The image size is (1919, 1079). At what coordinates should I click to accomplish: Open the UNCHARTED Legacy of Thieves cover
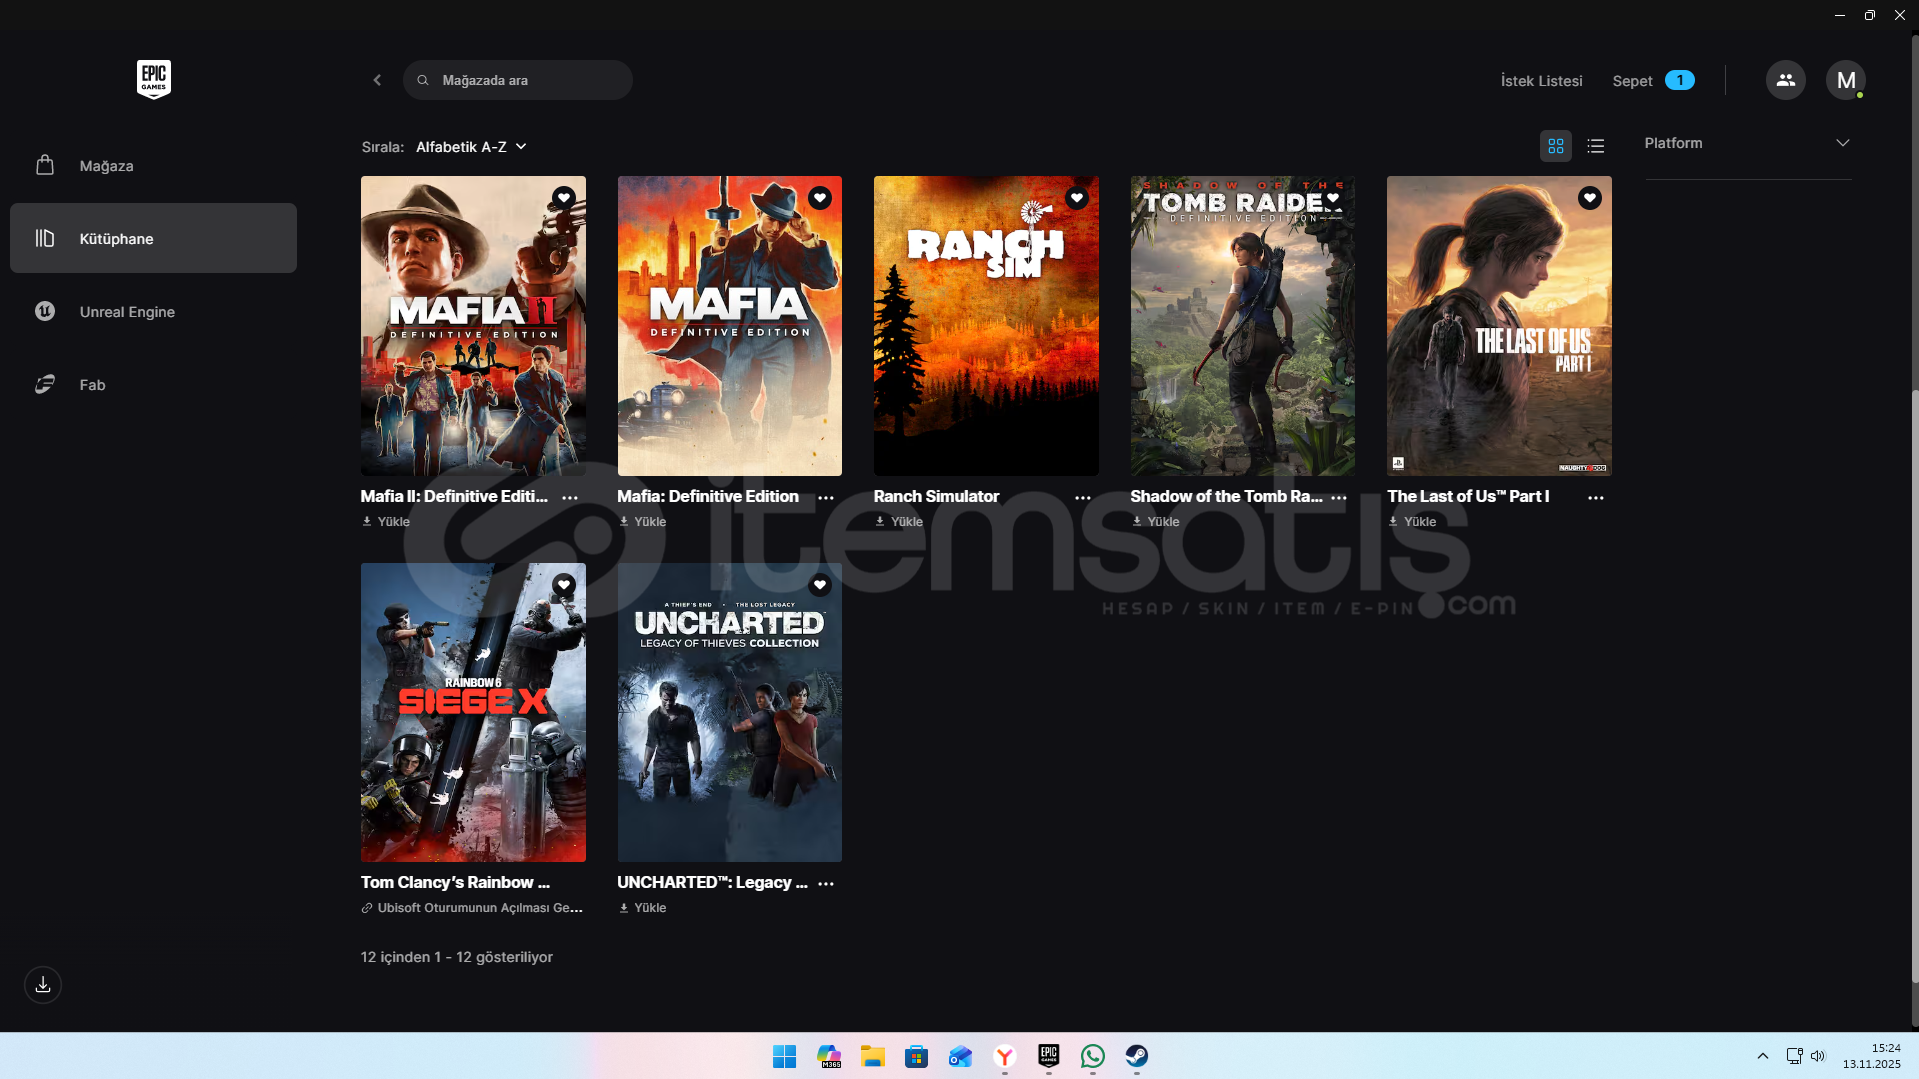pos(729,712)
